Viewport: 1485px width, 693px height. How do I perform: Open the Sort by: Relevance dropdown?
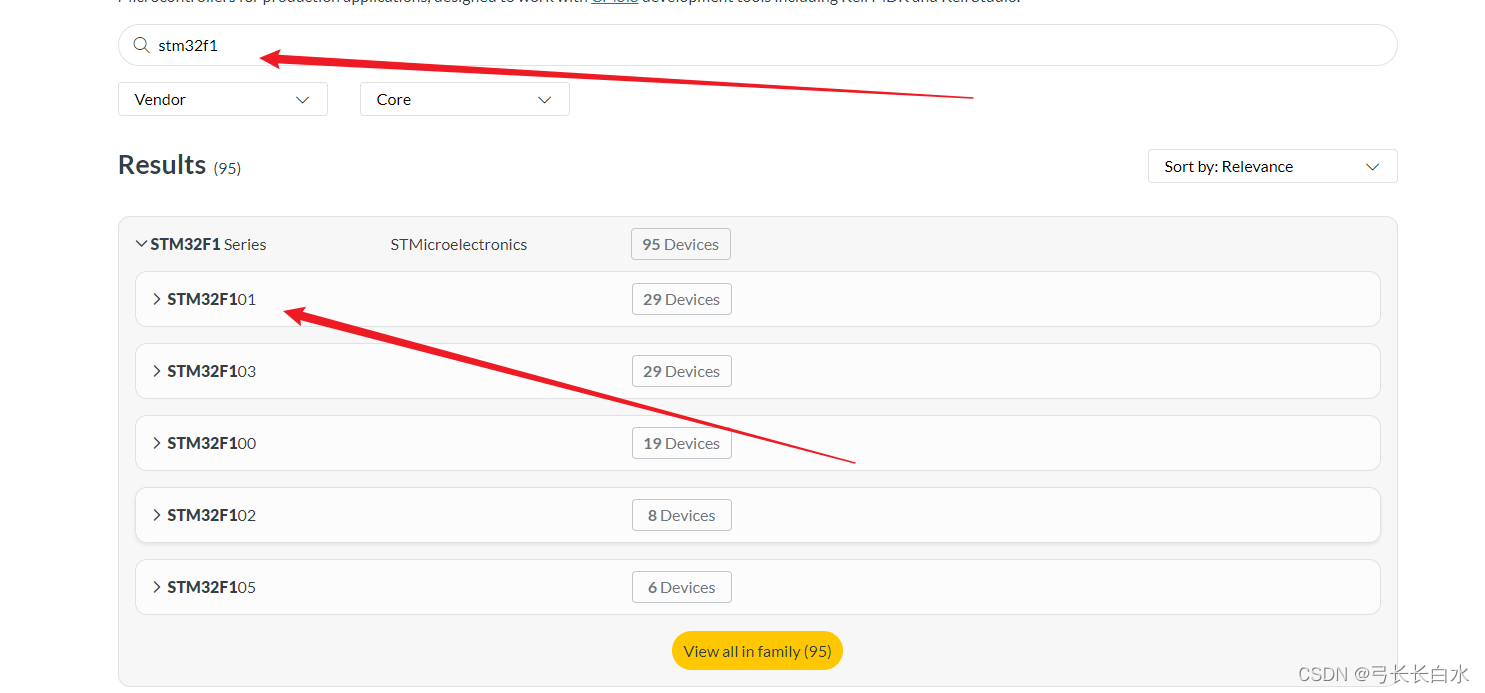[1272, 166]
